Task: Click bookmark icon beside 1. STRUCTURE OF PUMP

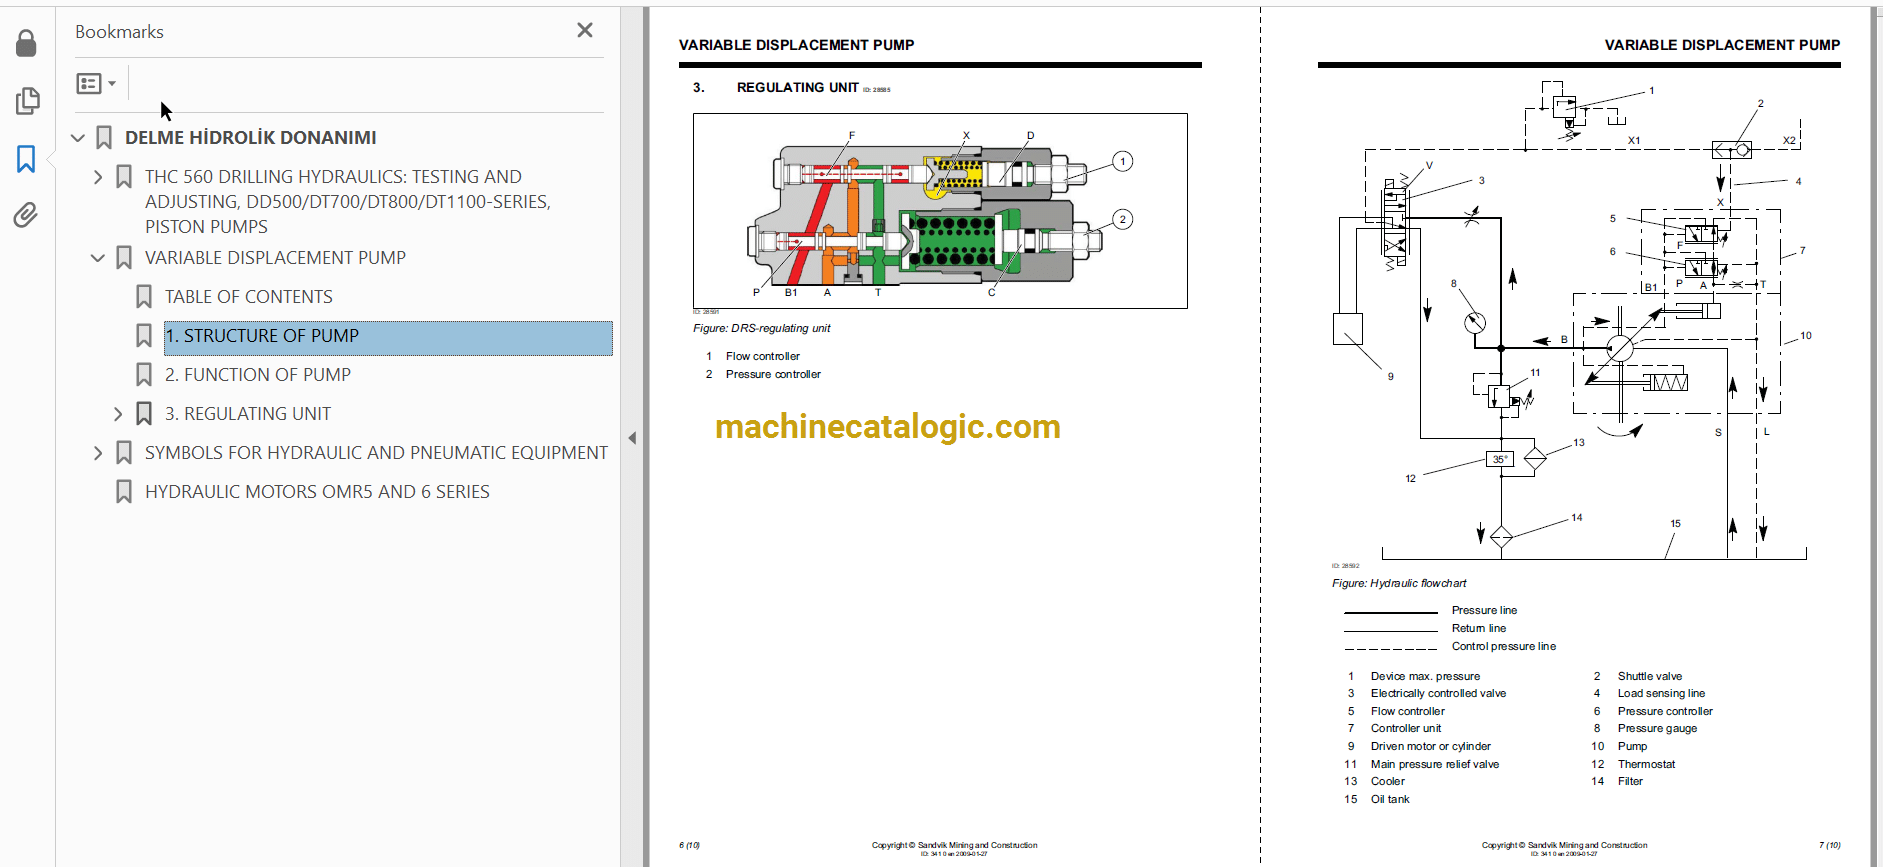Action: [144, 336]
